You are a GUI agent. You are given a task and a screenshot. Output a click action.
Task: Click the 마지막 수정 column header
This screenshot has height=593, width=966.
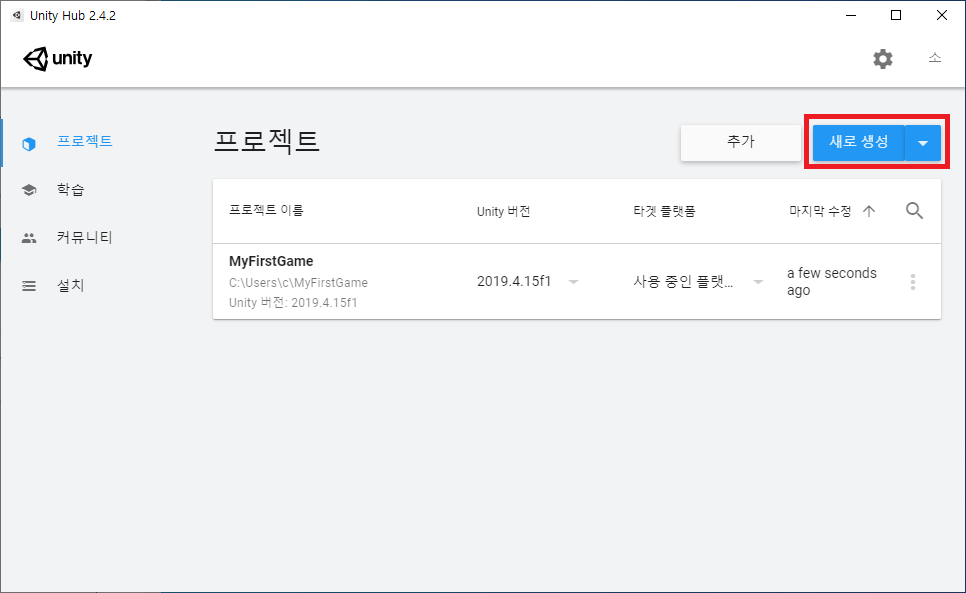coord(820,211)
